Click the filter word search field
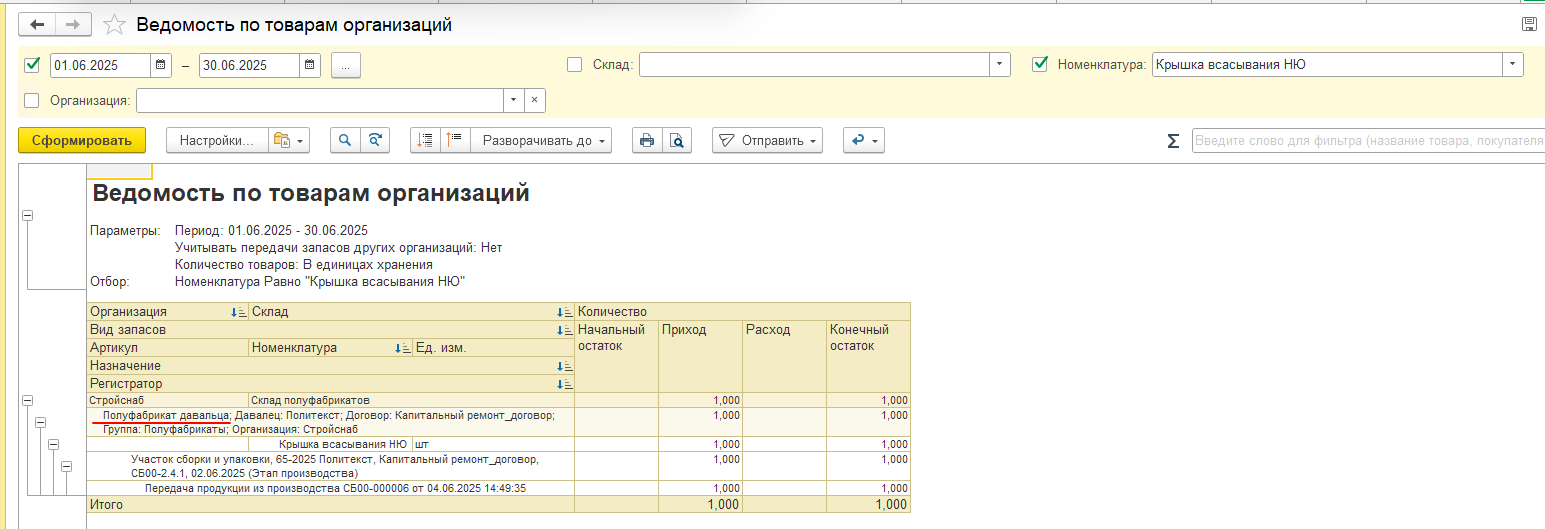Image resolution: width=1545 pixels, height=529 pixels. coord(1366,141)
